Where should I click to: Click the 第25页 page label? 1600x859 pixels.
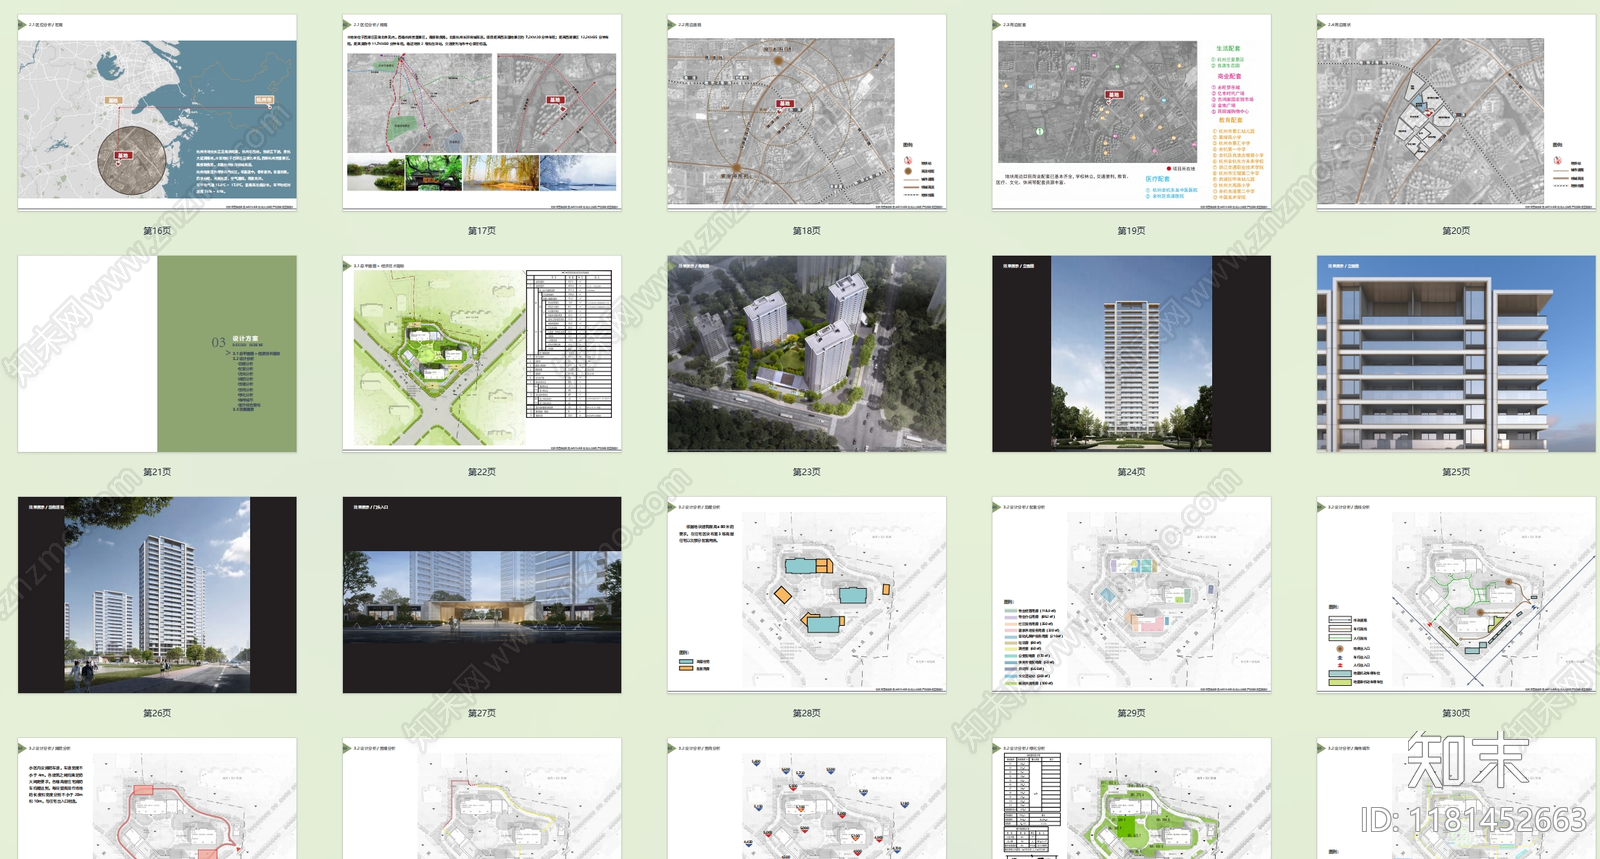1456,472
